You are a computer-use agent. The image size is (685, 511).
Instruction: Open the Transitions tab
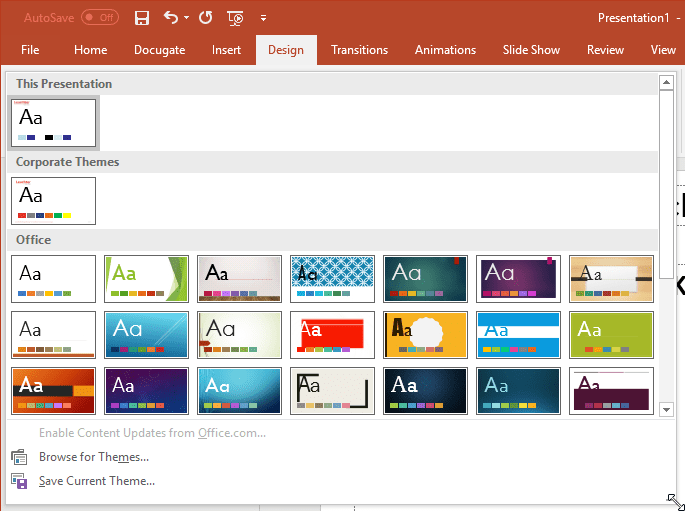tap(360, 50)
